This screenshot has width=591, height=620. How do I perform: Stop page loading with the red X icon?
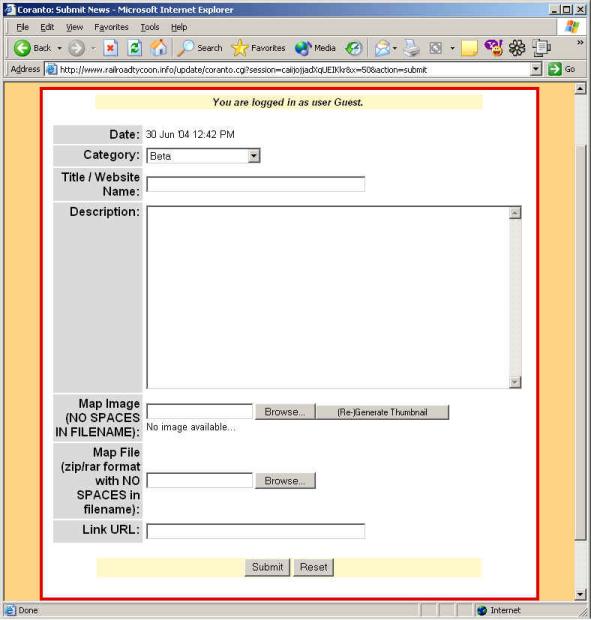[x=110, y=48]
